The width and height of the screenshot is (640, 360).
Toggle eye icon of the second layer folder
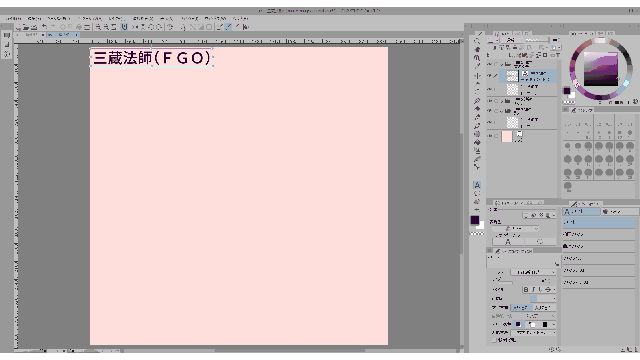[489, 101]
